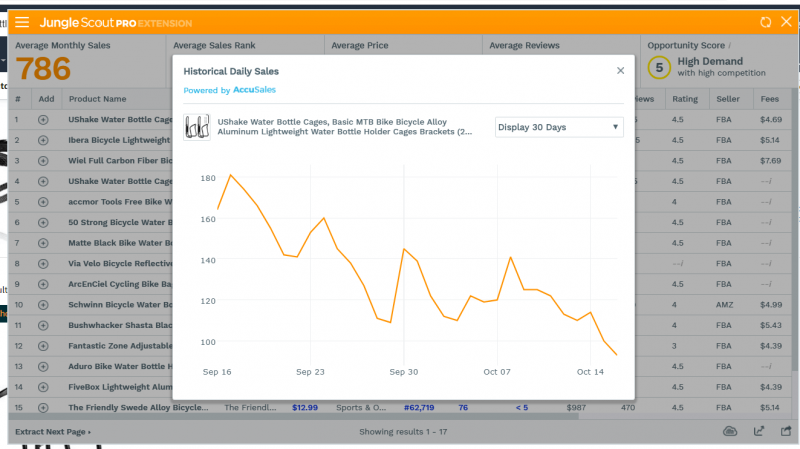Add The Friendly Swede Alloy product

(x=43, y=408)
